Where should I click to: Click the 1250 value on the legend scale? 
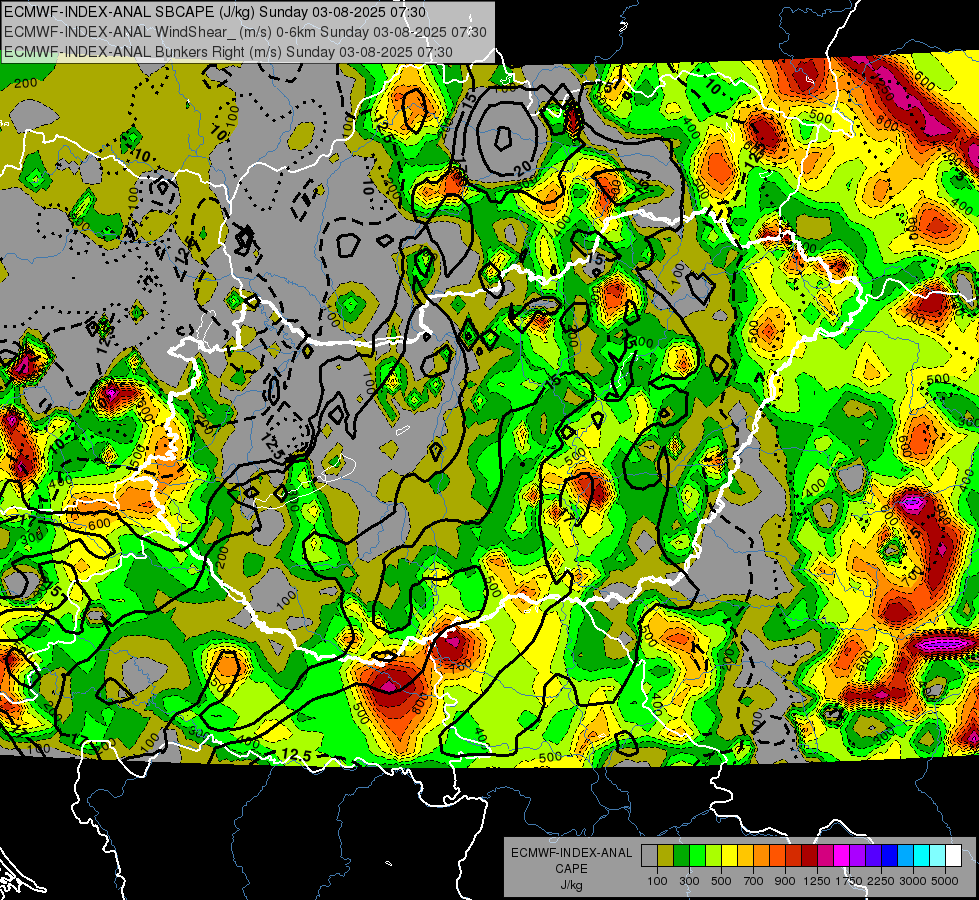pyautogui.click(x=817, y=881)
